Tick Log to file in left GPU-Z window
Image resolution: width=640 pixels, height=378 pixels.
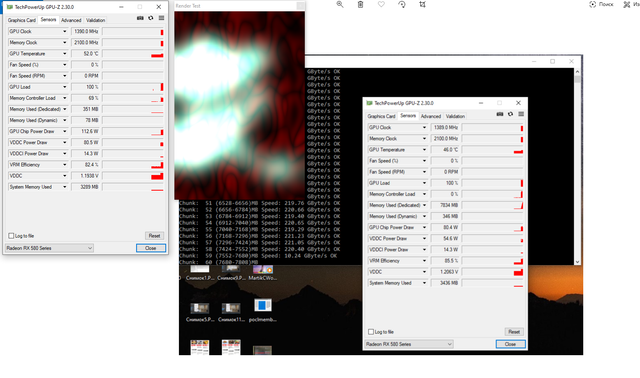[x=11, y=236]
